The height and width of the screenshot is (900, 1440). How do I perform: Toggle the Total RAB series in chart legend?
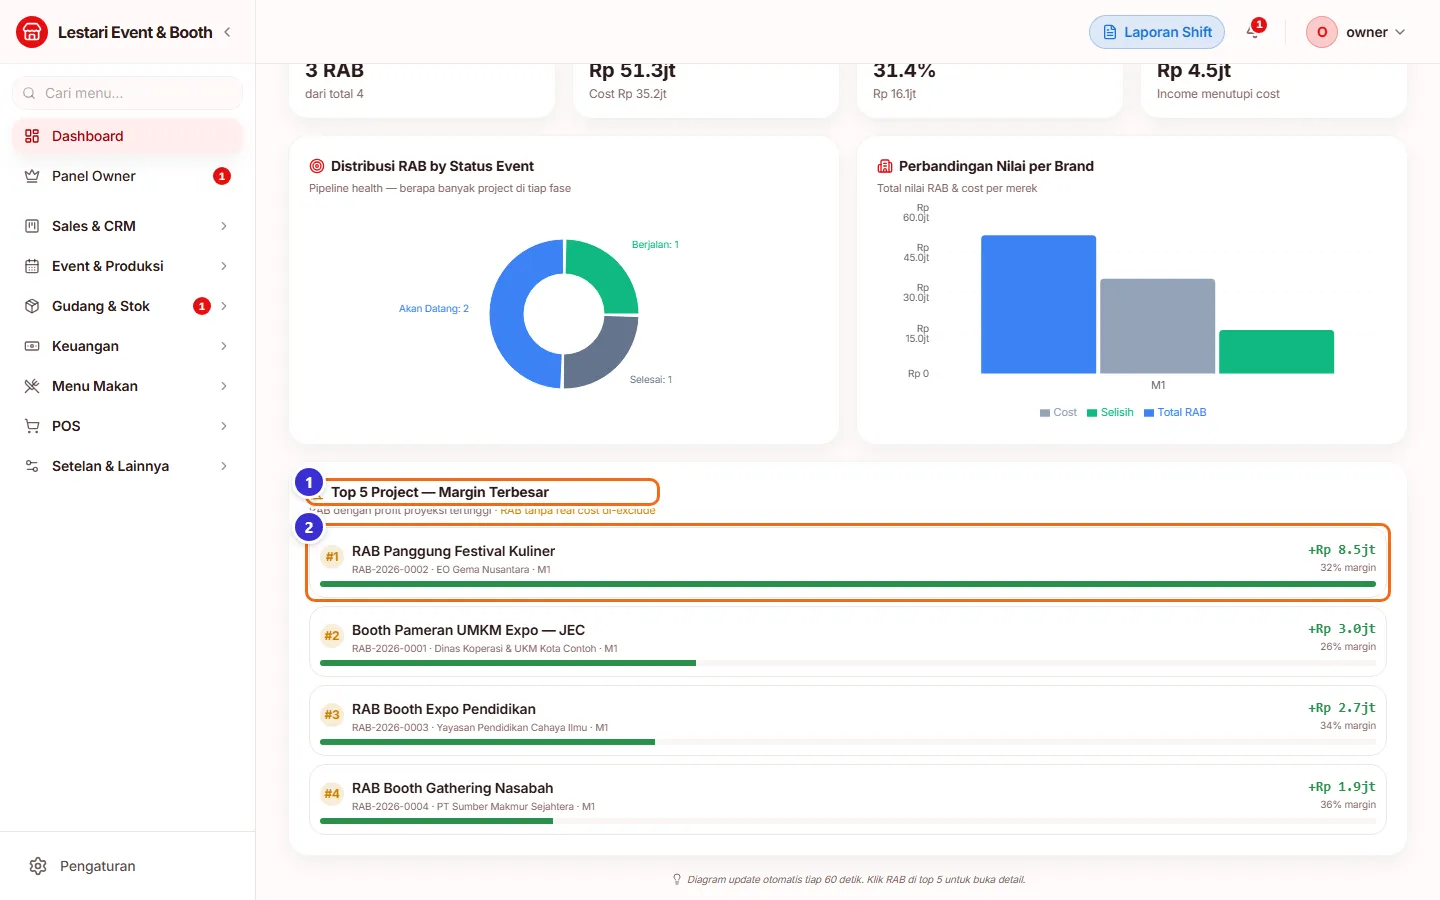tap(1175, 412)
